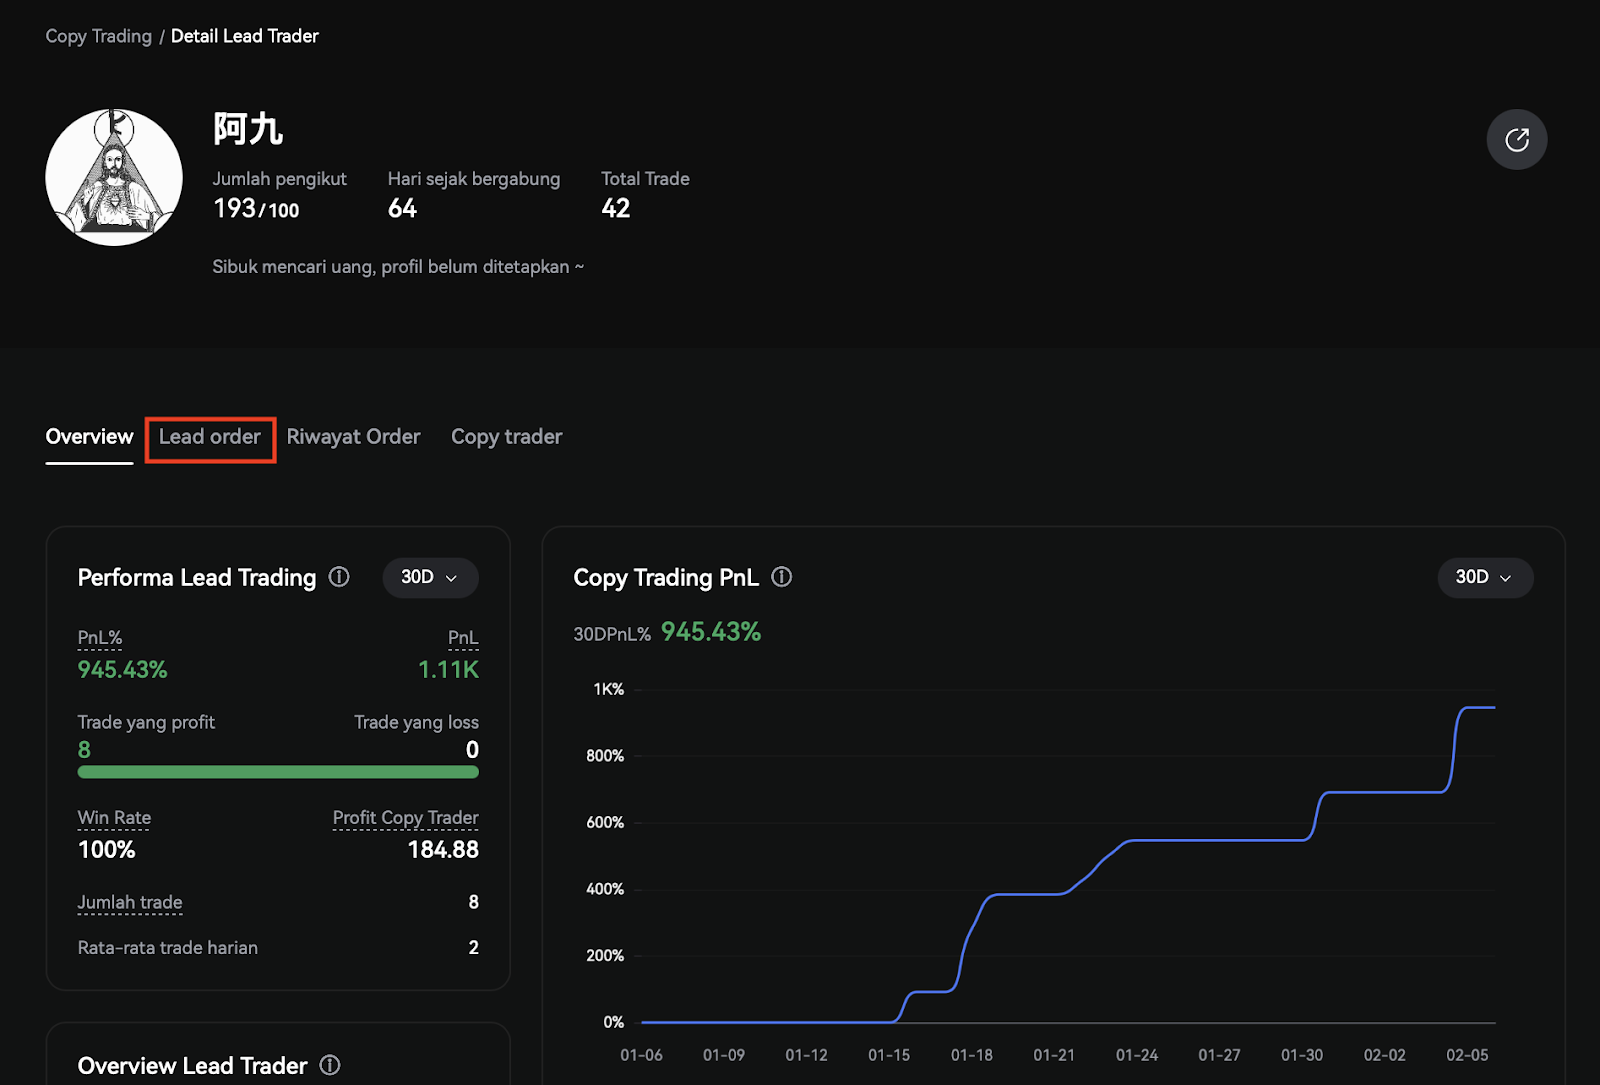Click the 01-30 date on chart axis
This screenshot has width=1600, height=1085.
click(x=1301, y=1055)
